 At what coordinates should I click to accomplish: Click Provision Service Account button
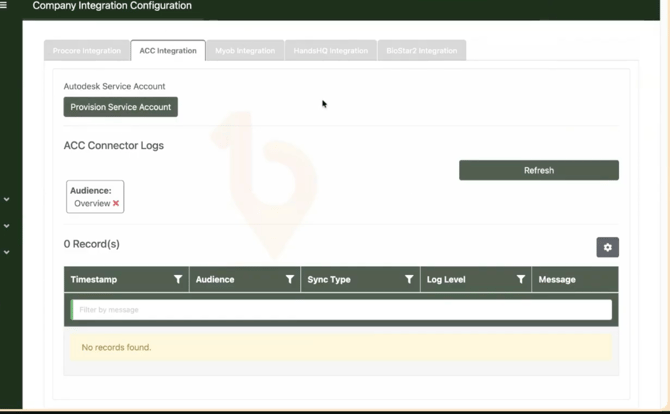120,107
